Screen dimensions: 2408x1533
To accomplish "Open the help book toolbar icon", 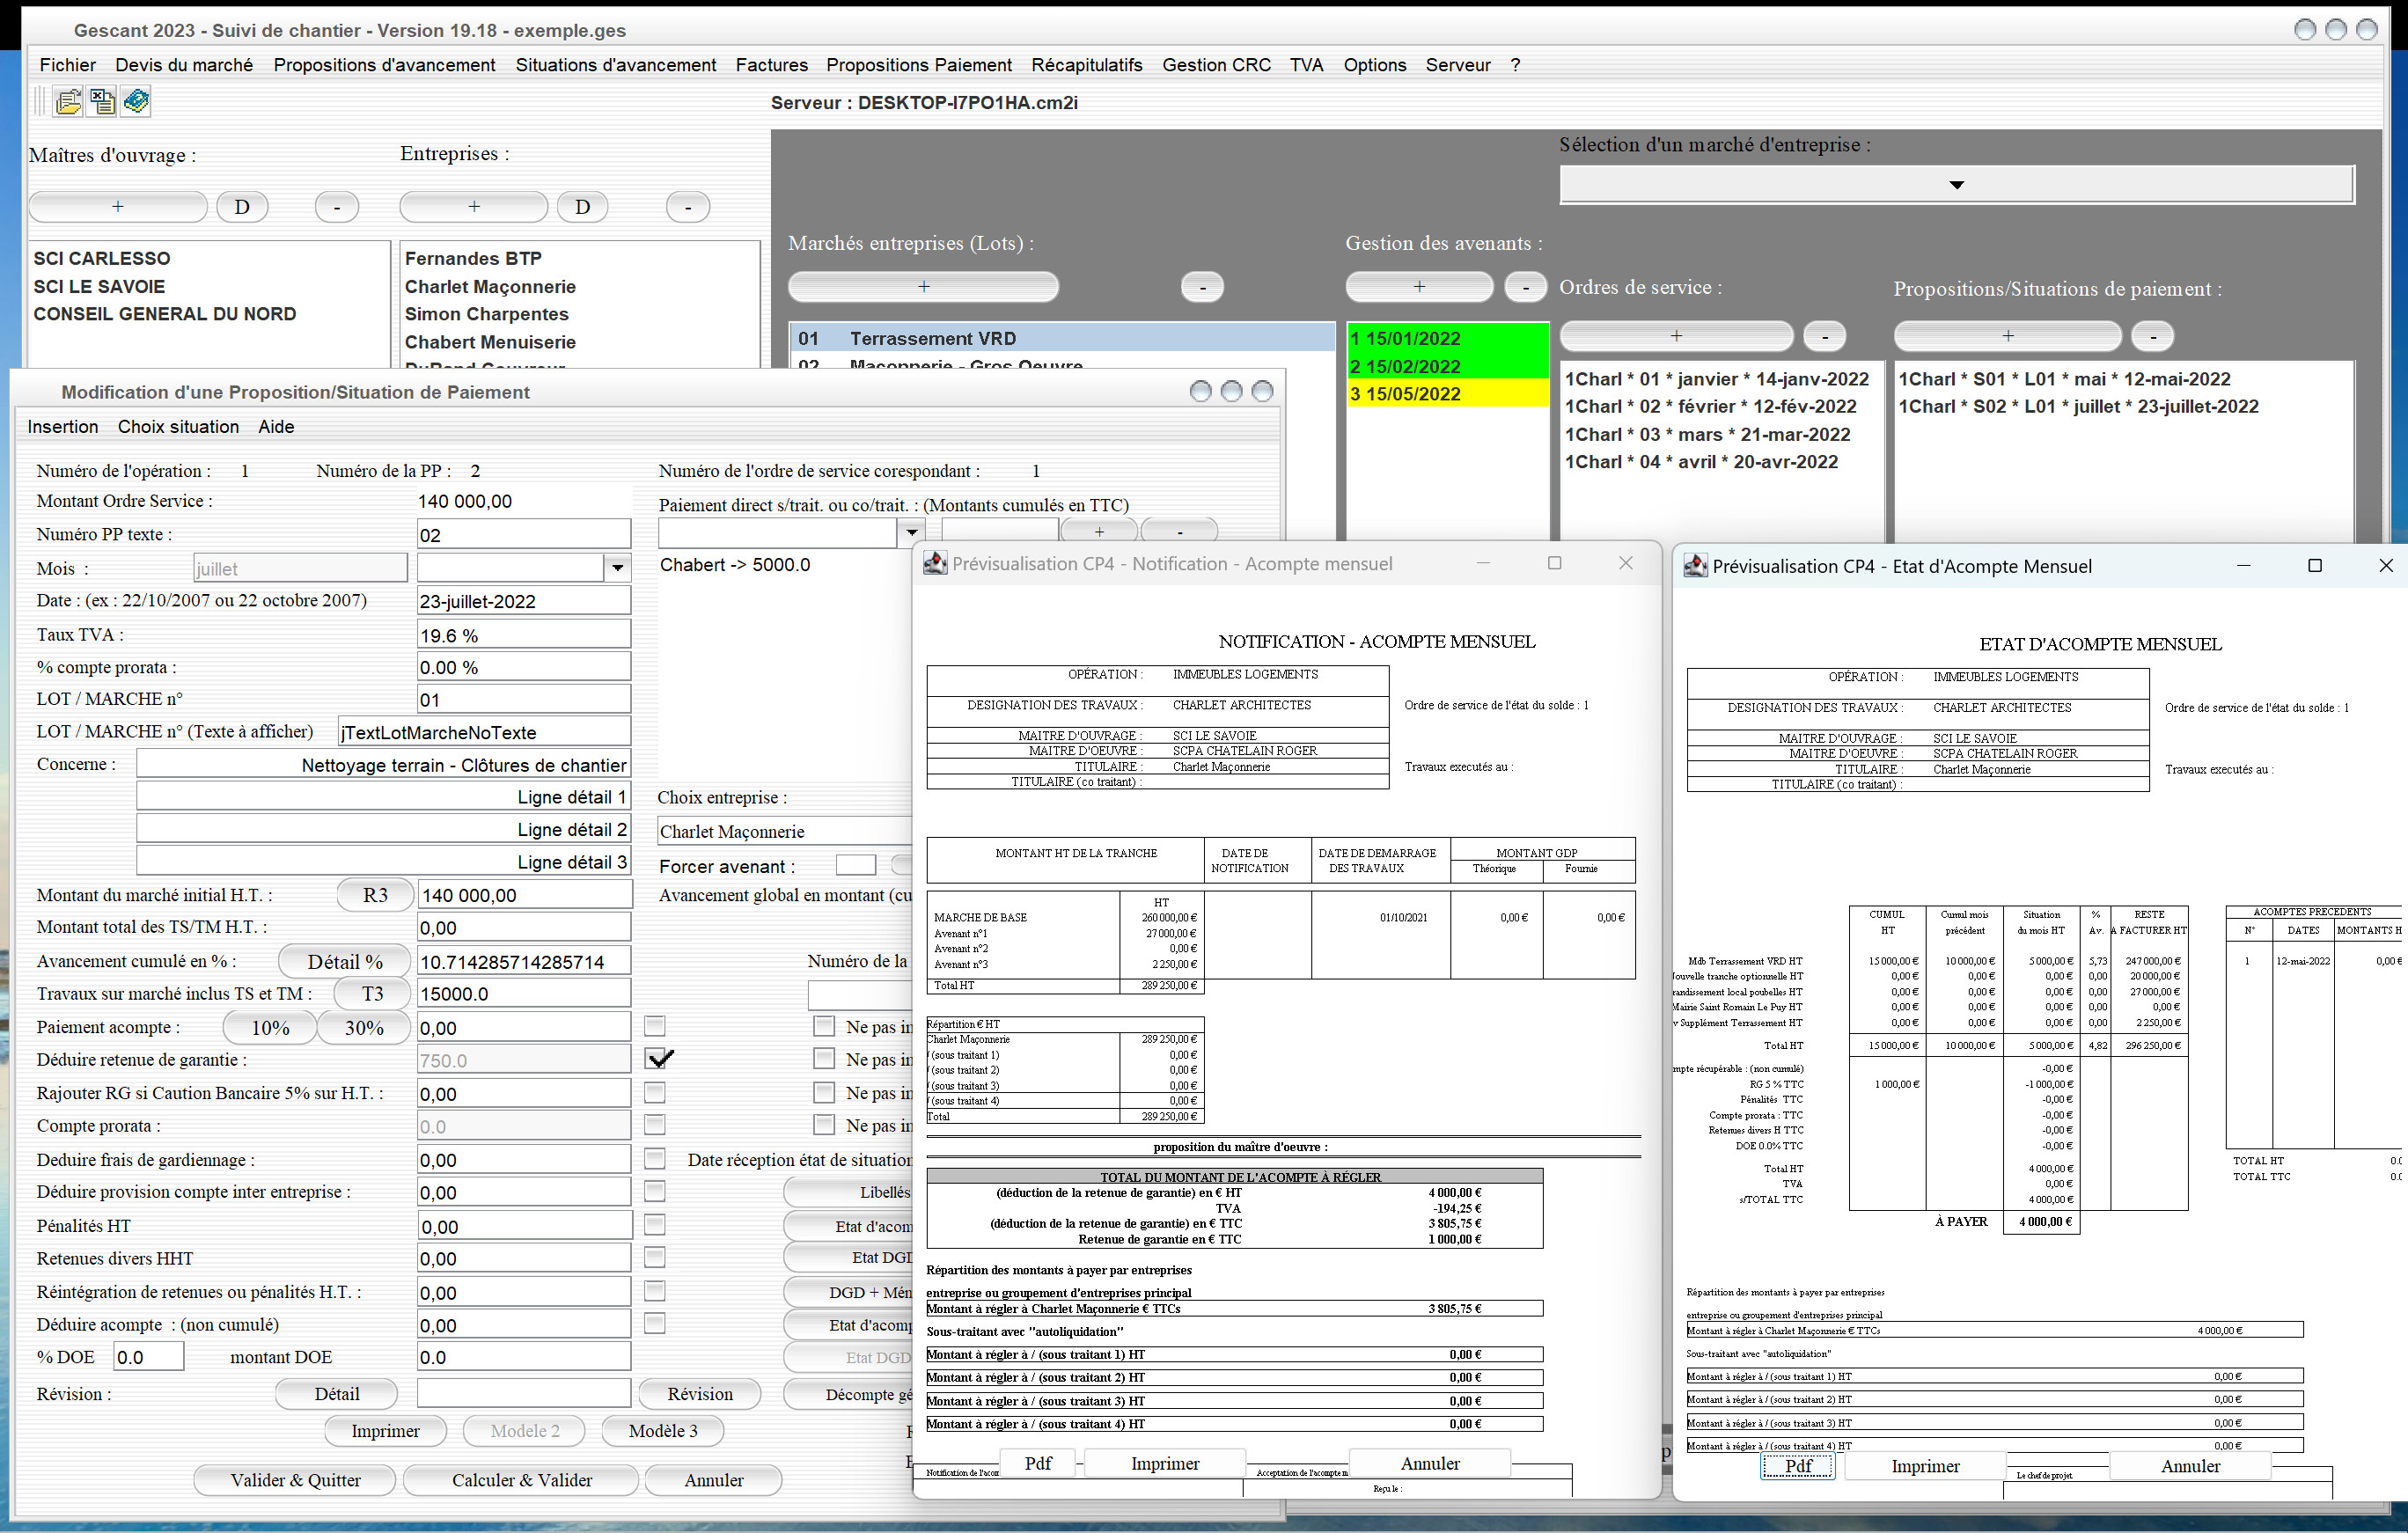I will coord(136,102).
